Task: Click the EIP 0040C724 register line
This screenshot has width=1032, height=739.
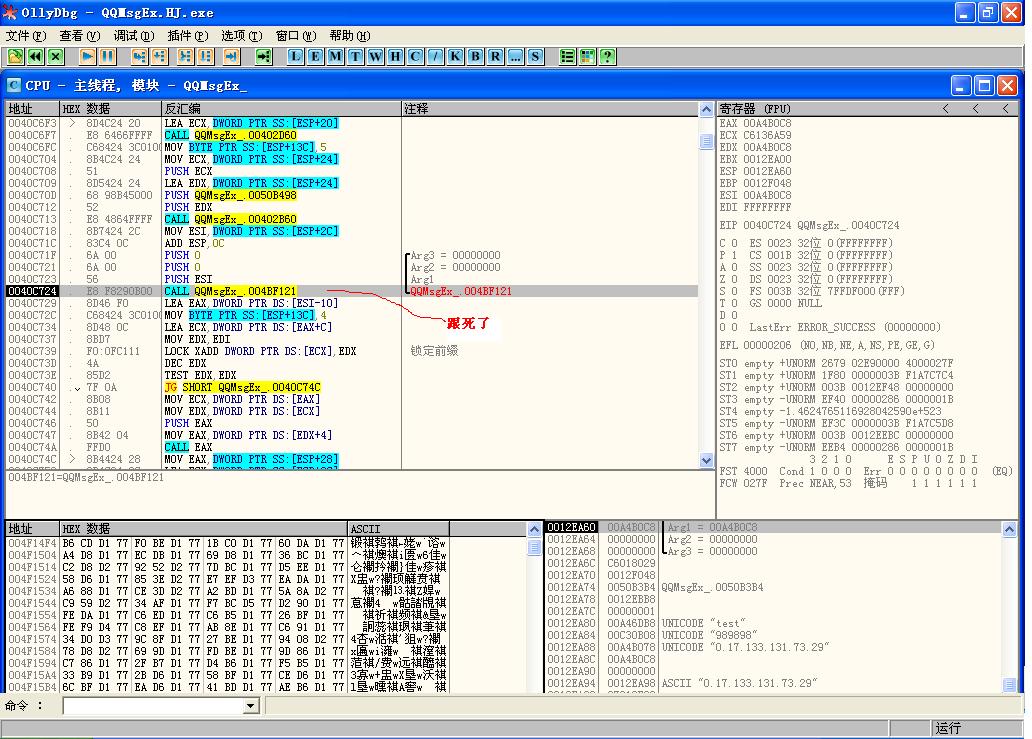Action: pyautogui.click(x=809, y=225)
